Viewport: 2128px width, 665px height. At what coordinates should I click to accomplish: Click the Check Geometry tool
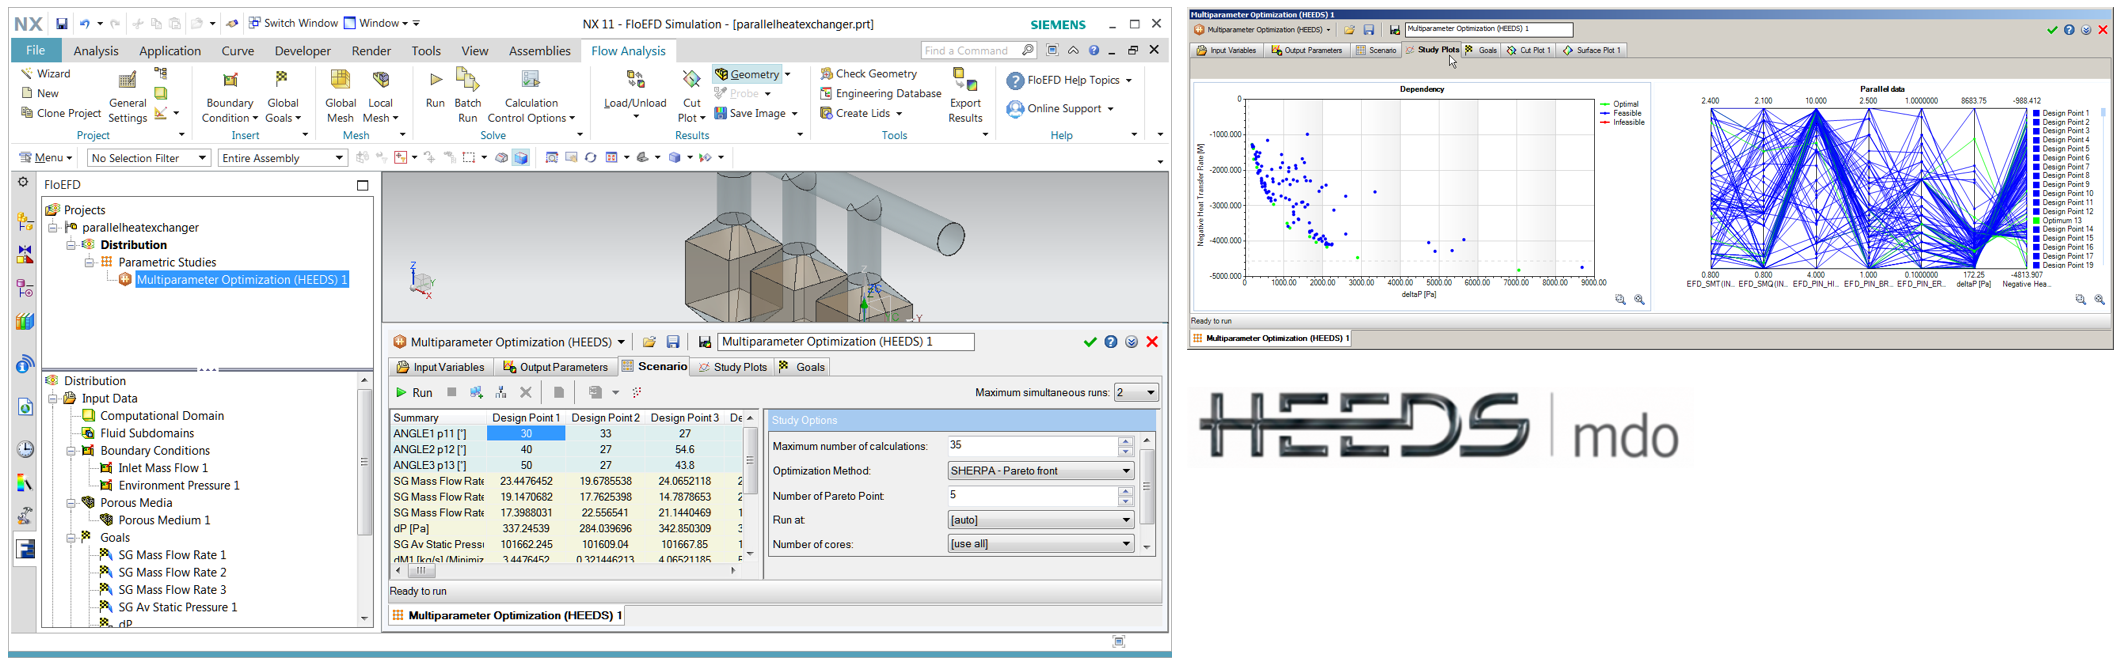(868, 73)
